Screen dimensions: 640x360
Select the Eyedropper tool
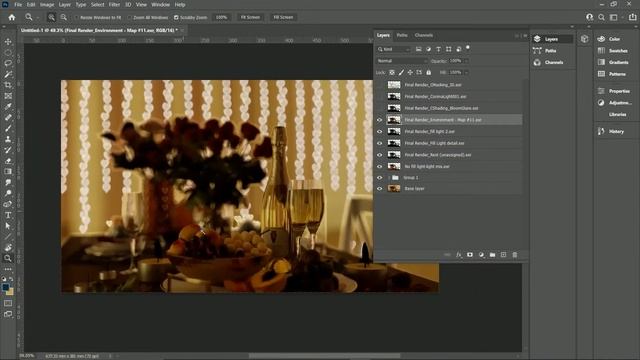point(8,107)
